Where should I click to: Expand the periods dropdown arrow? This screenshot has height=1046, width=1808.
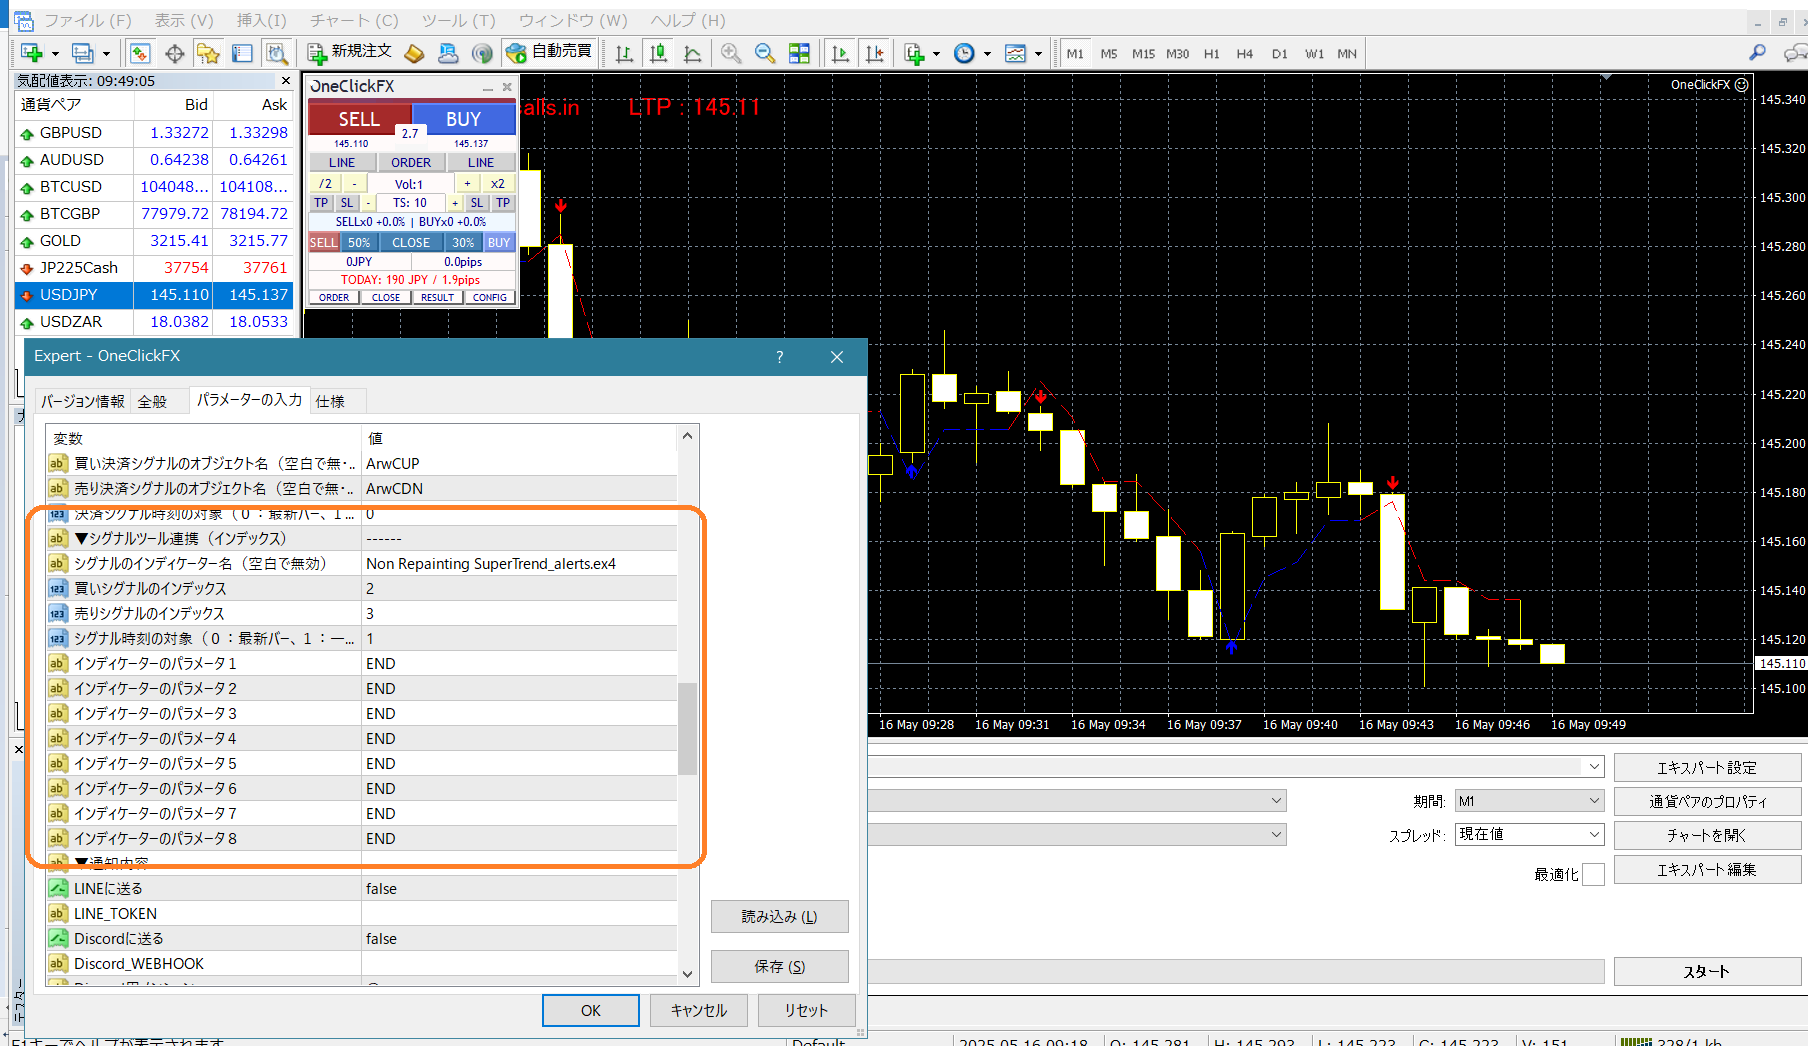(987, 54)
